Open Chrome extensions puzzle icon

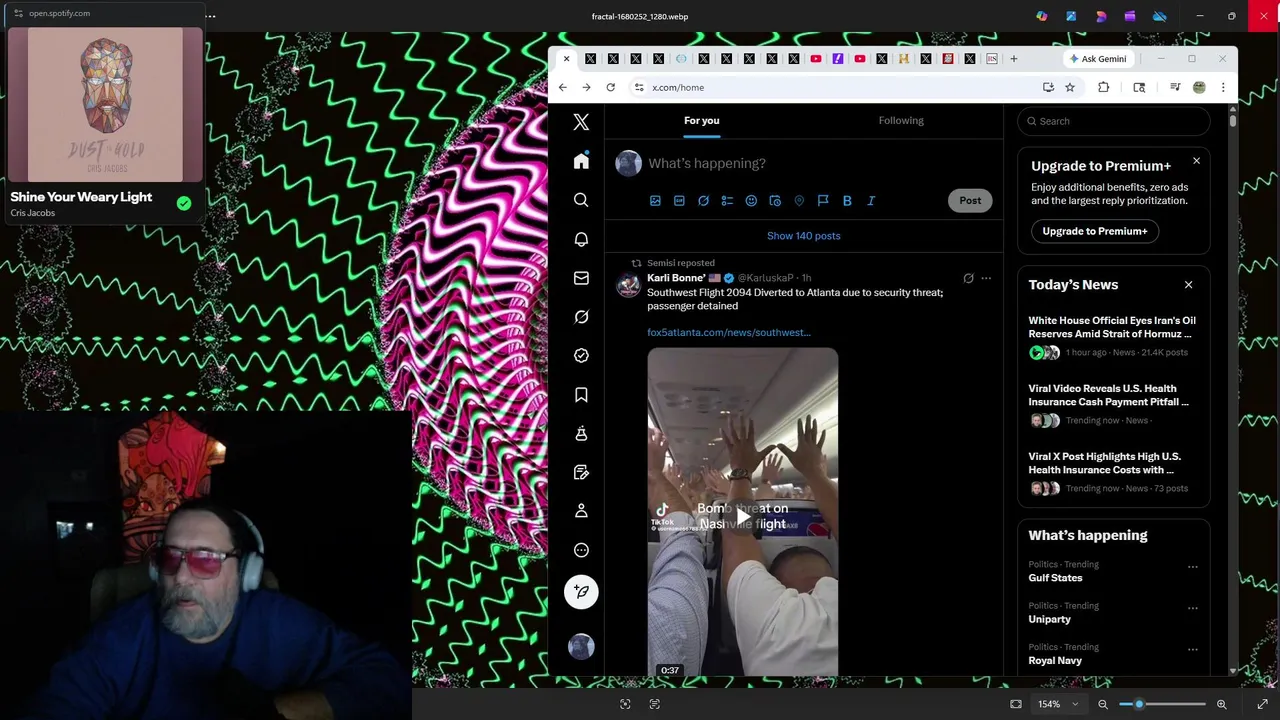coord(1103,87)
